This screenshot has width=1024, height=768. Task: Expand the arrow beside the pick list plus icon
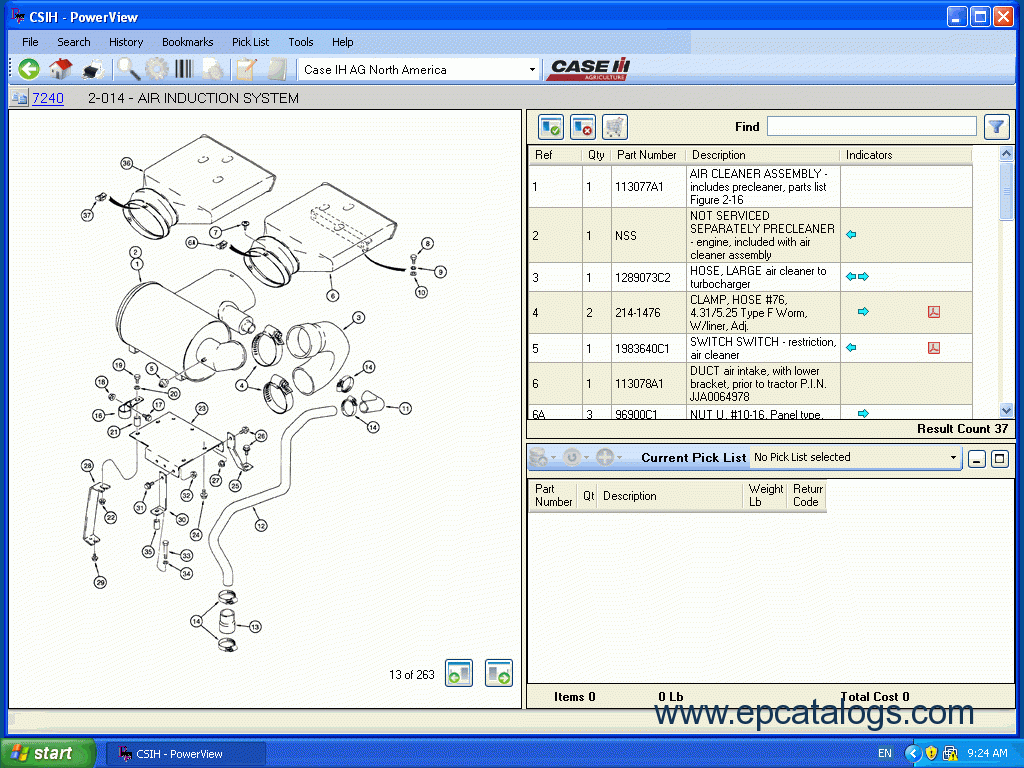tap(619, 457)
